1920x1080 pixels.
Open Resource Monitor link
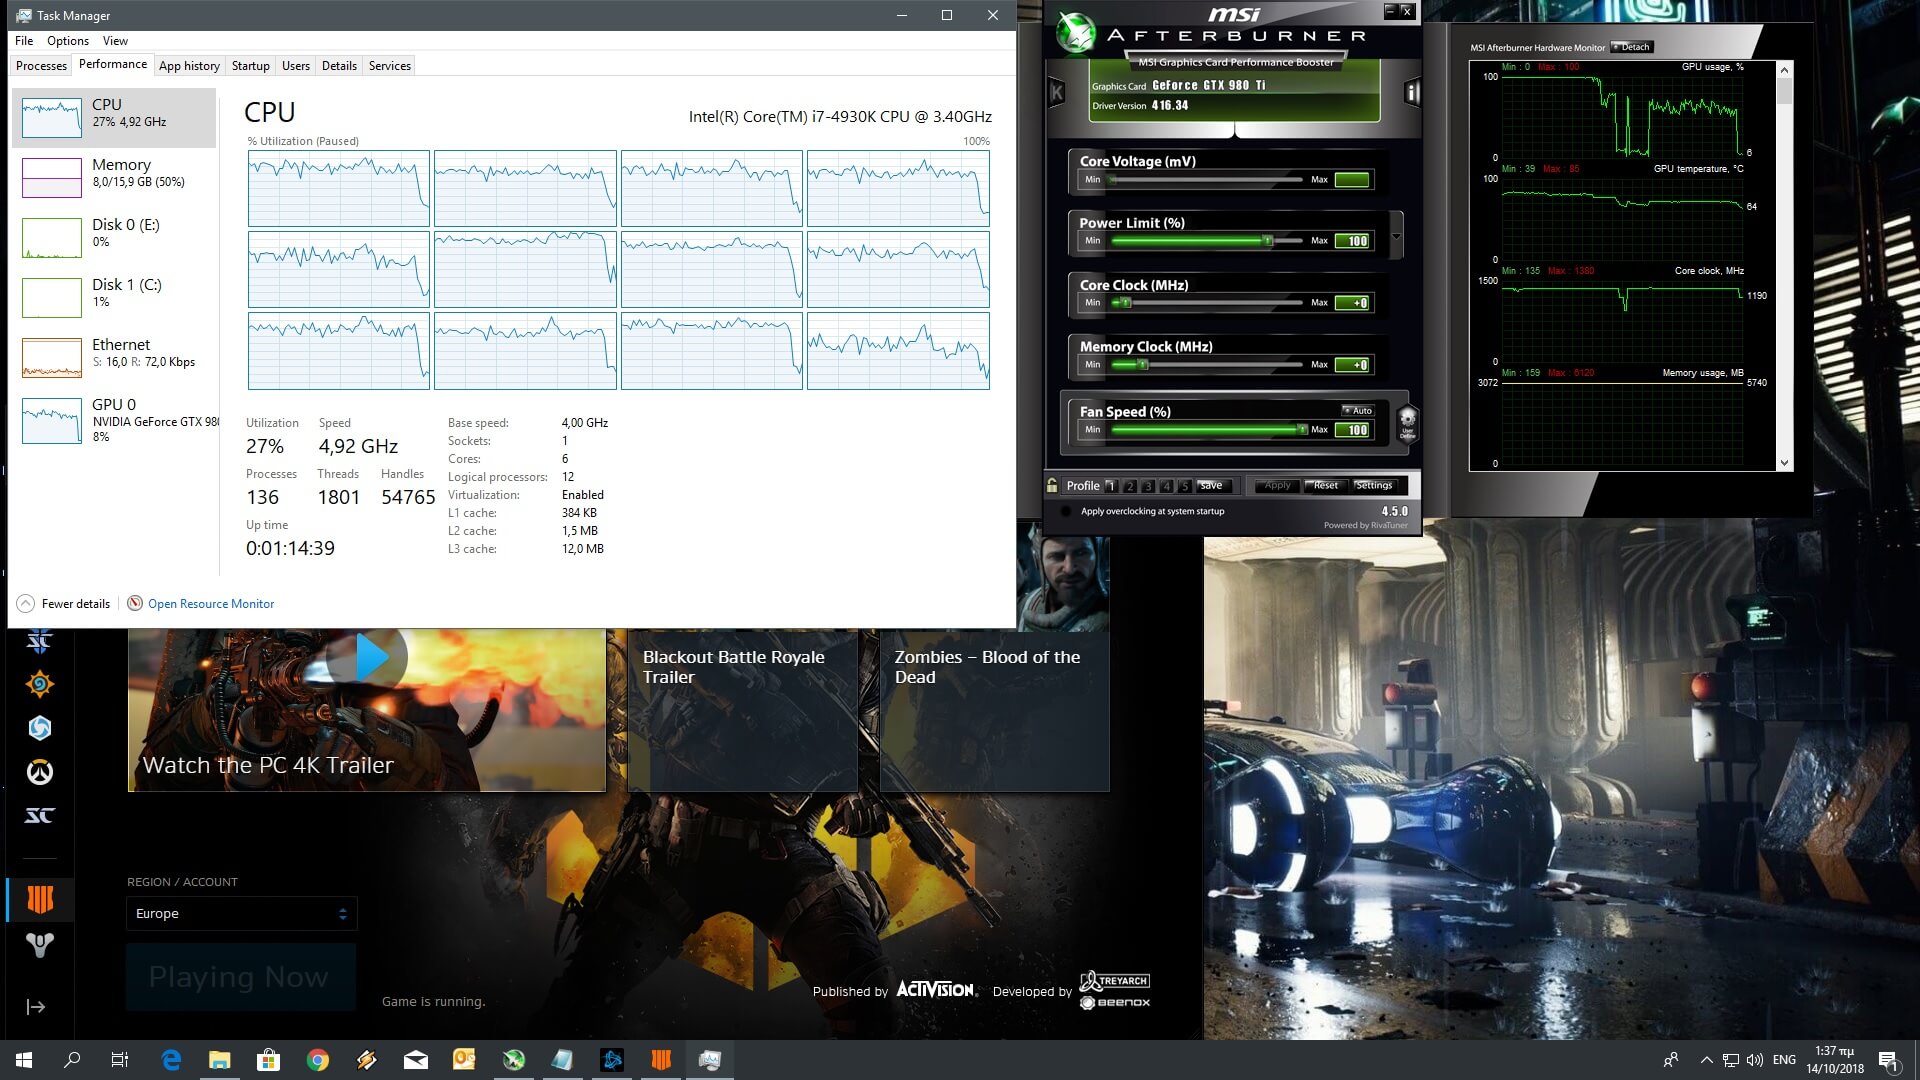click(210, 604)
